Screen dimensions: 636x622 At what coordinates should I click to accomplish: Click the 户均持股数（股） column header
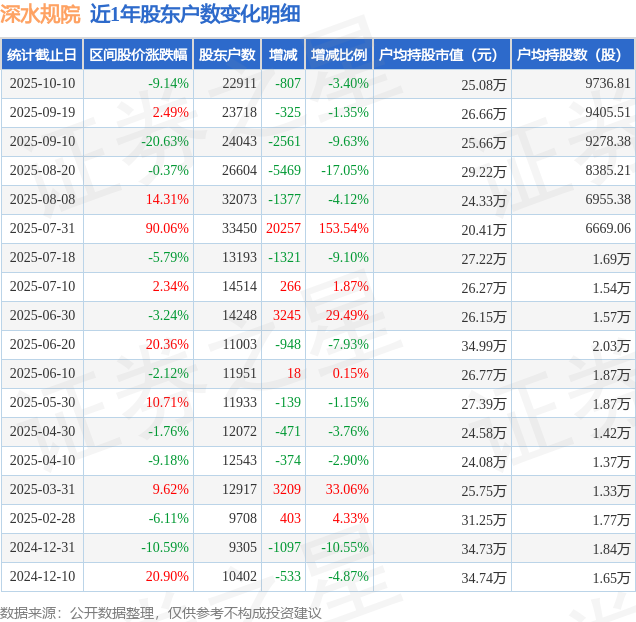tap(572, 55)
